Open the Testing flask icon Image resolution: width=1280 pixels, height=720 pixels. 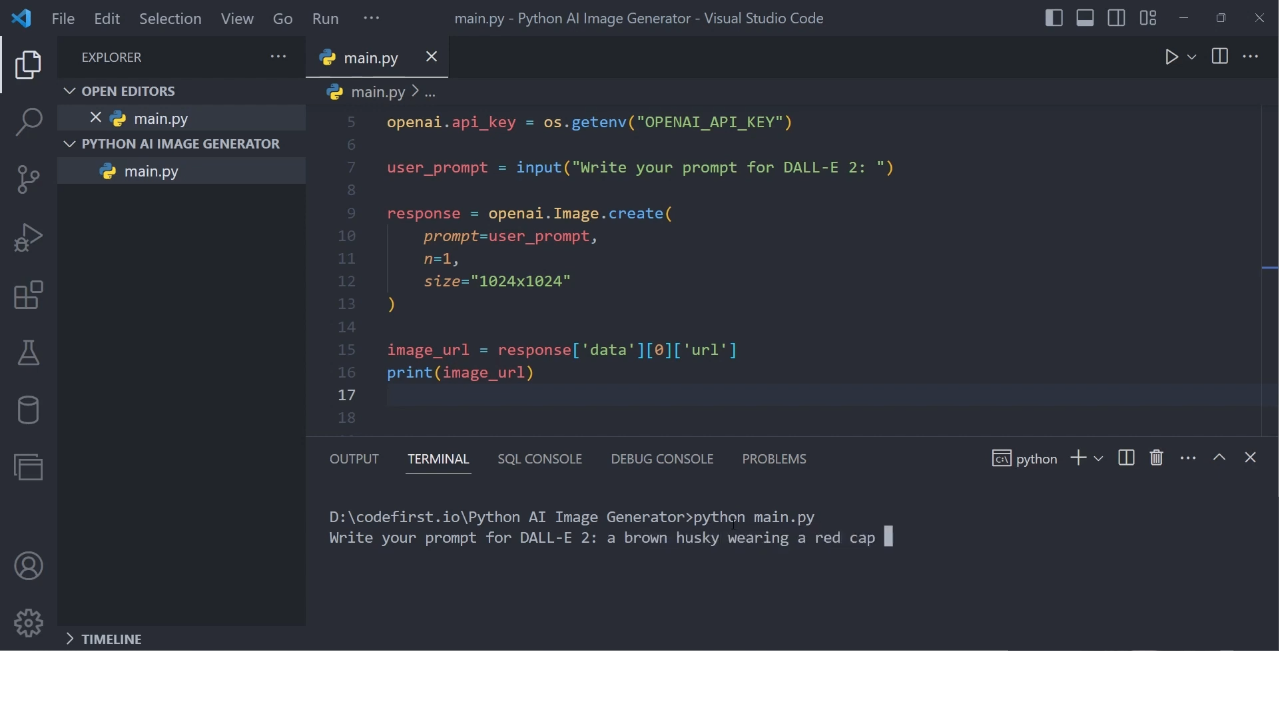pos(28,352)
